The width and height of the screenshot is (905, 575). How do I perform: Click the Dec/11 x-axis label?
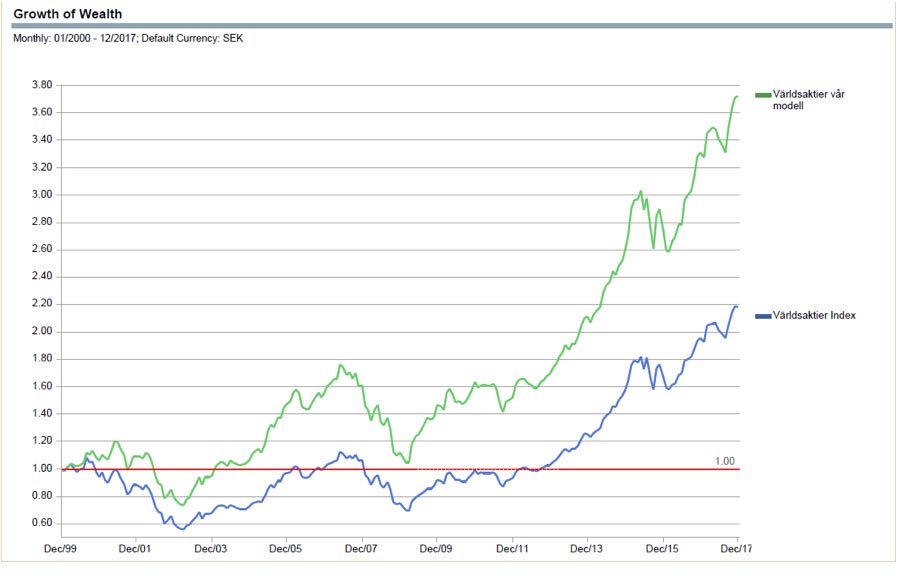pos(512,548)
